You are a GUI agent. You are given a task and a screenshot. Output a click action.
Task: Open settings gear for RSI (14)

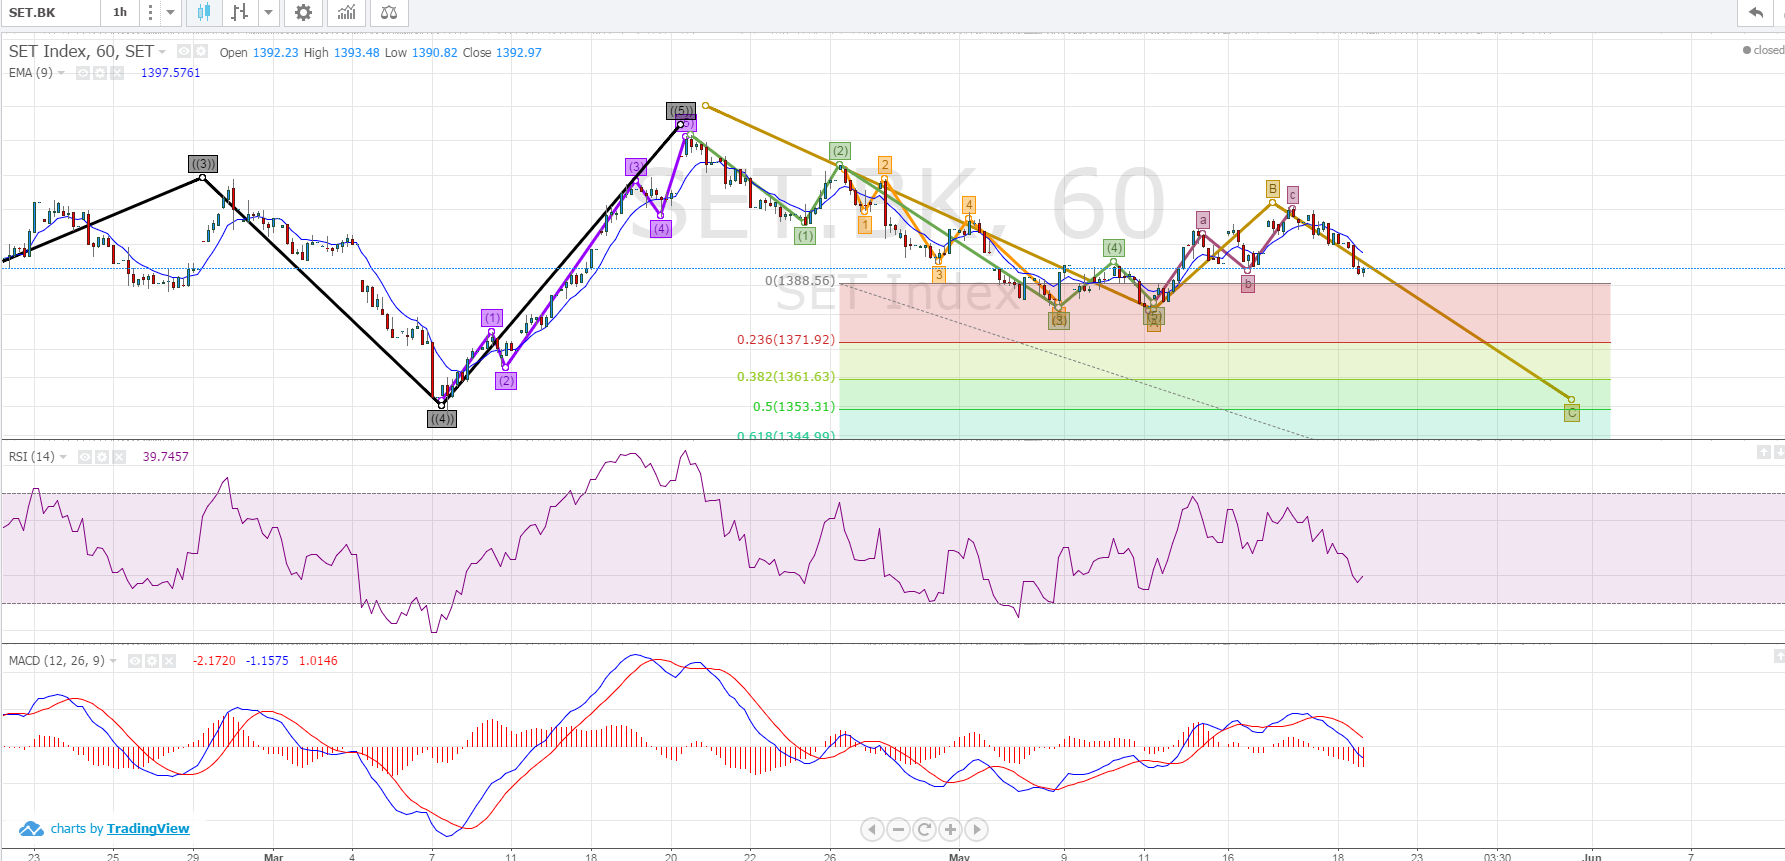(x=102, y=457)
